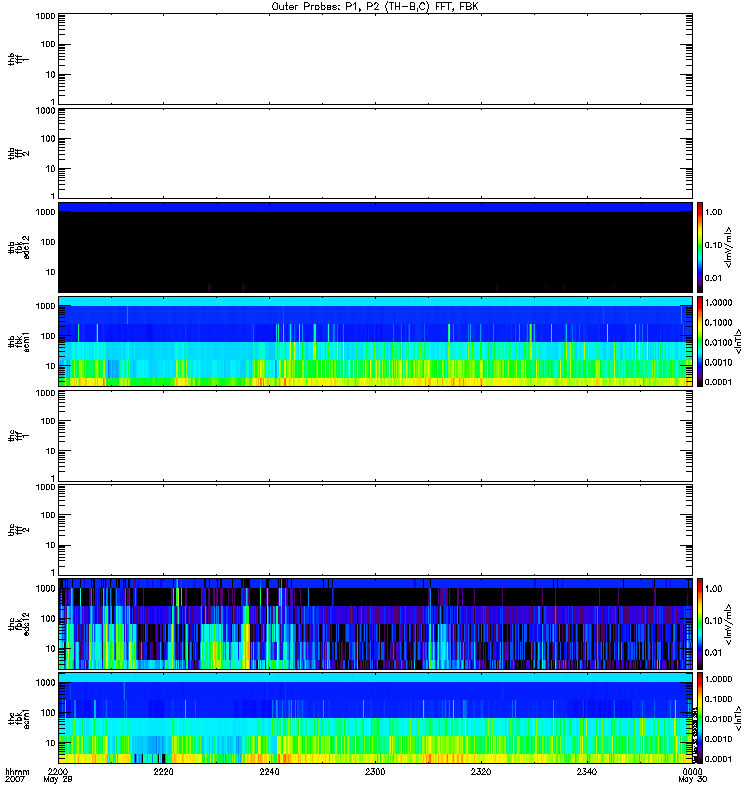Click the 'hhmm' axis unit label
Screen dimensions: 750x800
point(17,771)
